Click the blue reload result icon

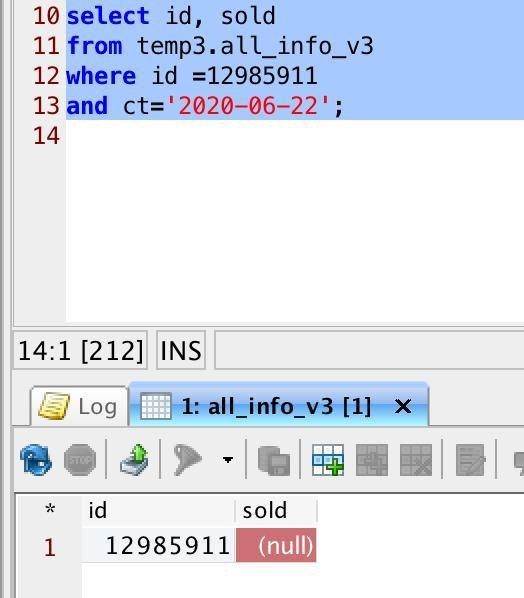(36, 459)
